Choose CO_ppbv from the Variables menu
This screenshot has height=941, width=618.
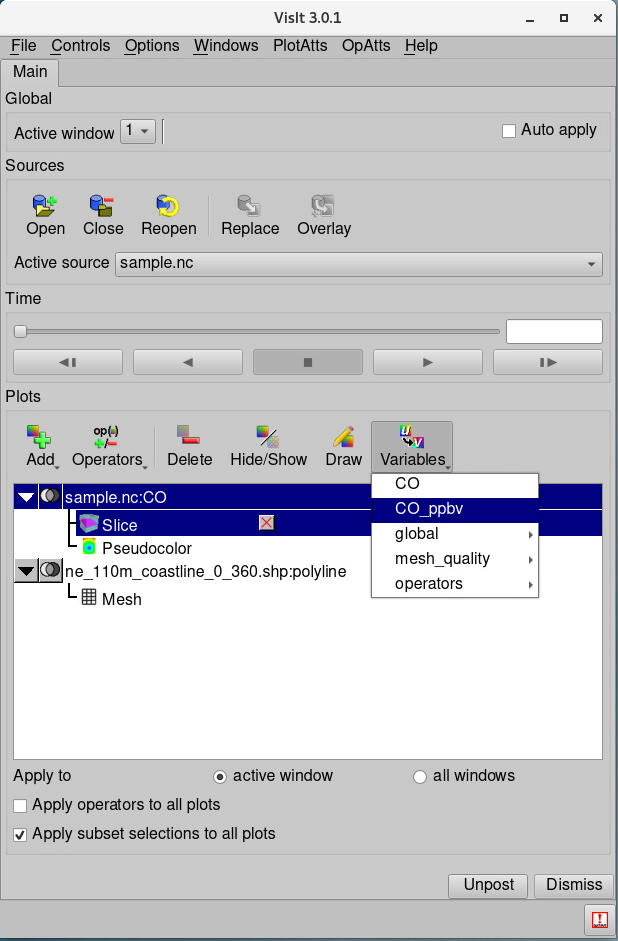(x=429, y=509)
